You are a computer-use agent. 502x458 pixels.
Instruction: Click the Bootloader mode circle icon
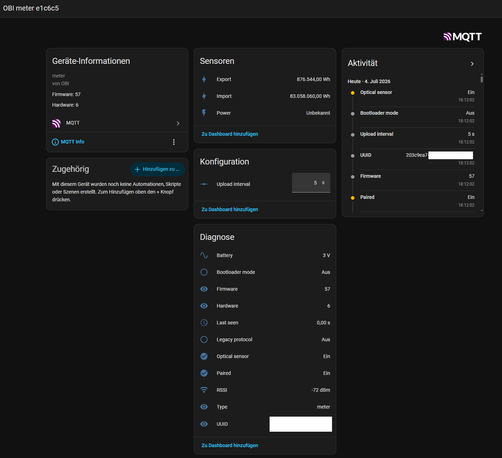204,272
